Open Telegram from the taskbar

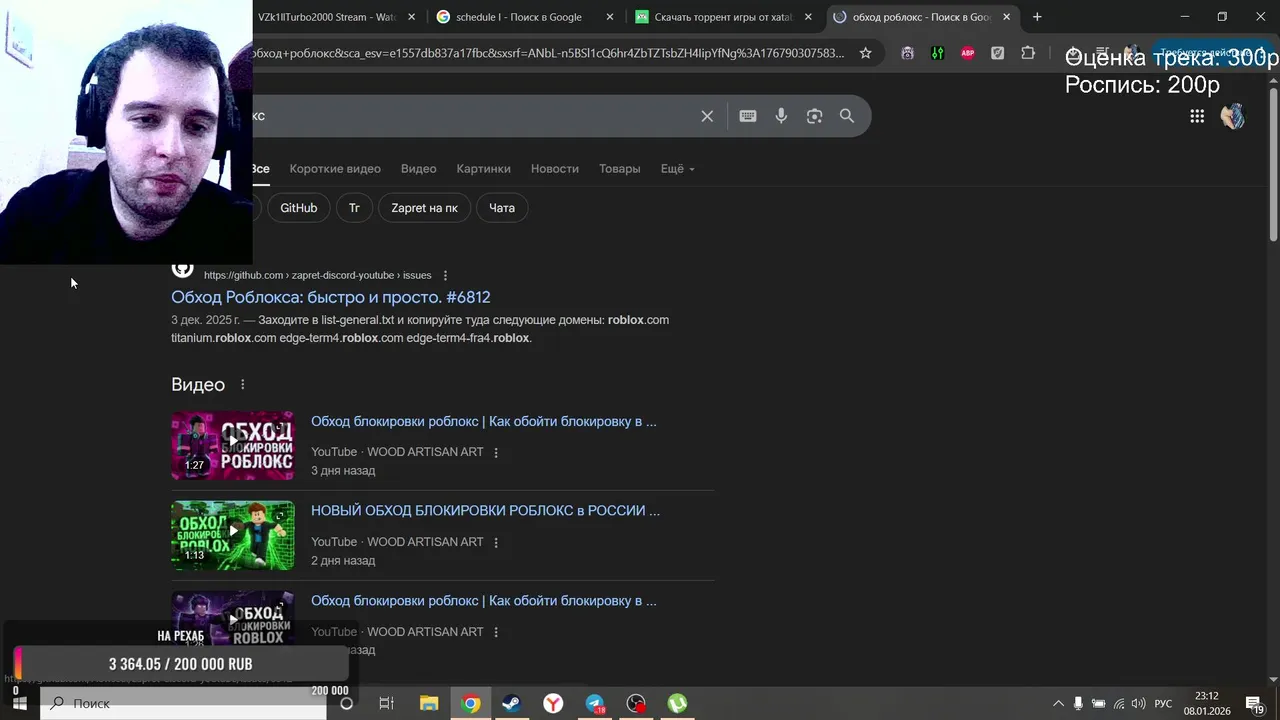pyautogui.click(x=595, y=703)
